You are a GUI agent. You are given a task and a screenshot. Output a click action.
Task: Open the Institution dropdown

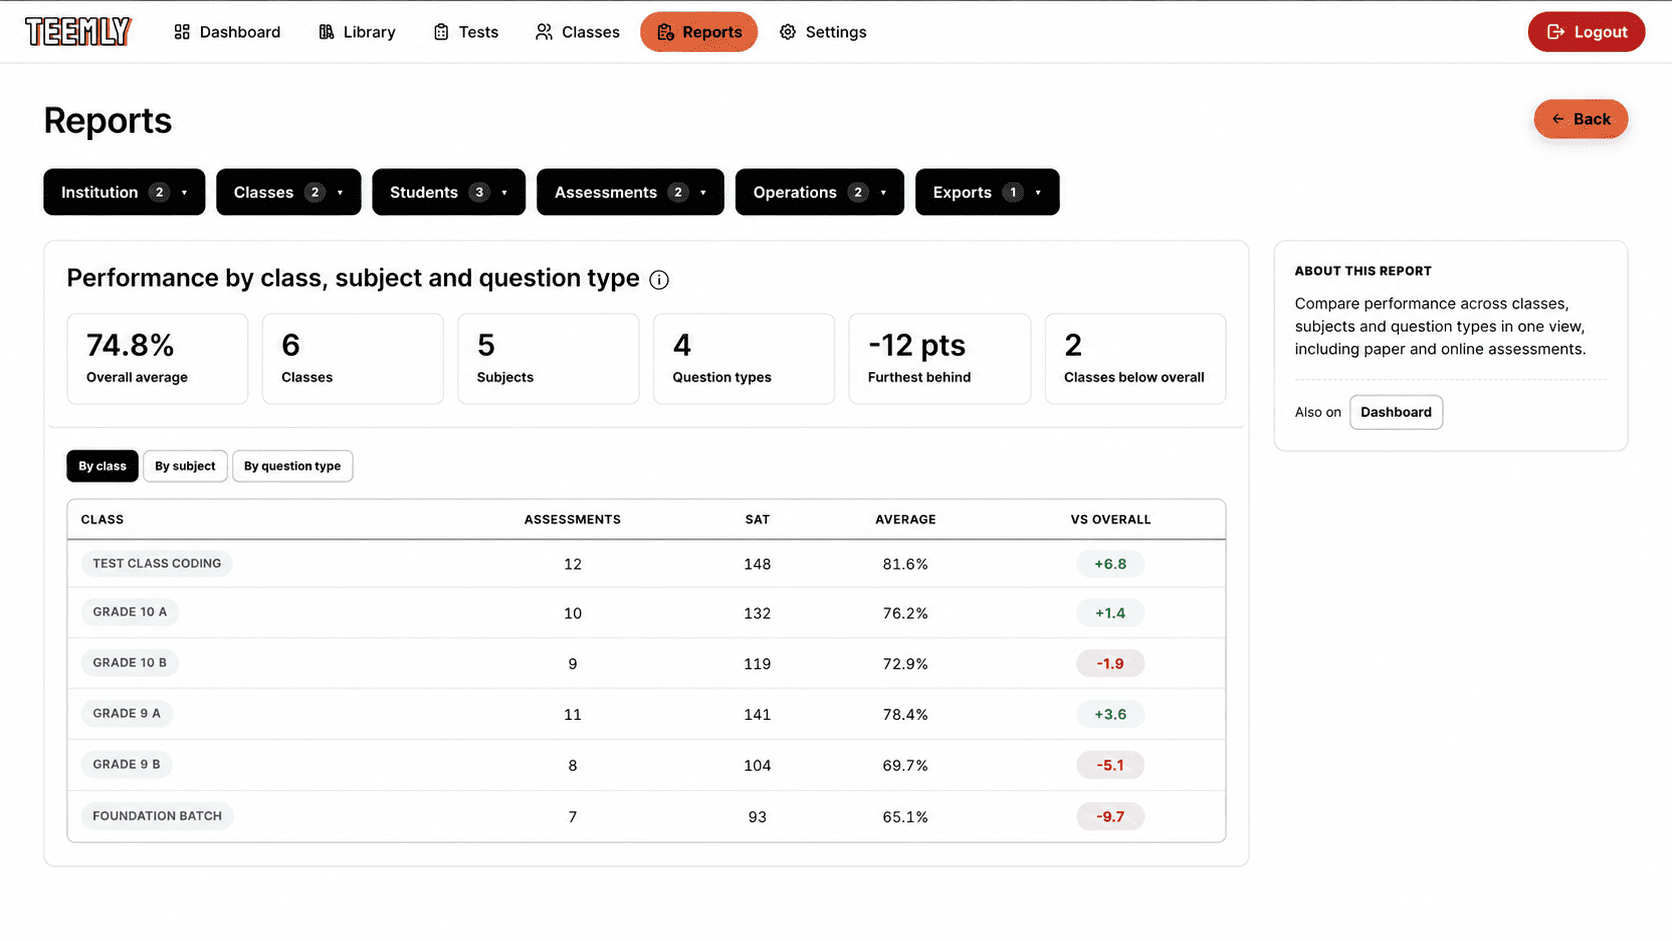click(124, 192)
